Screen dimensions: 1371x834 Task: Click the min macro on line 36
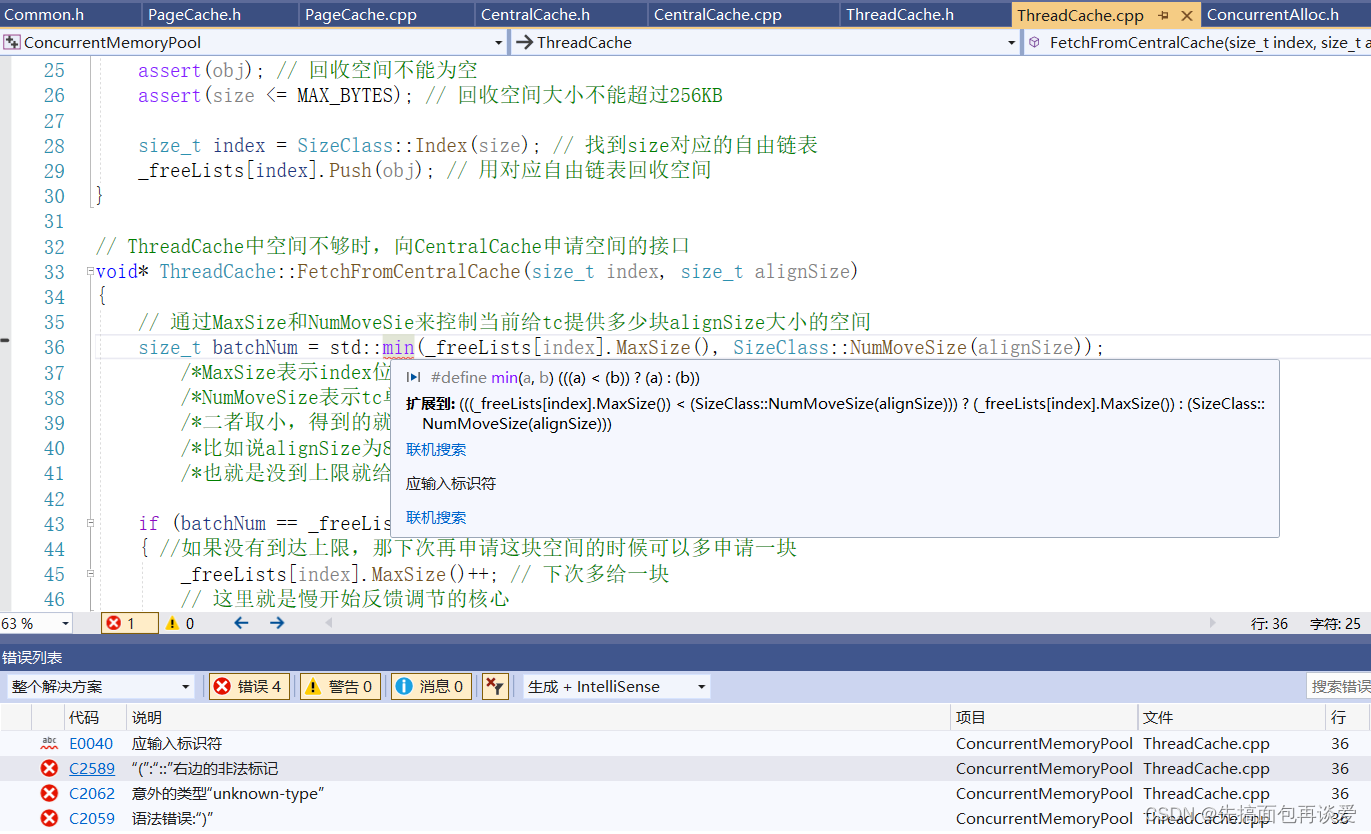point(398,348)
